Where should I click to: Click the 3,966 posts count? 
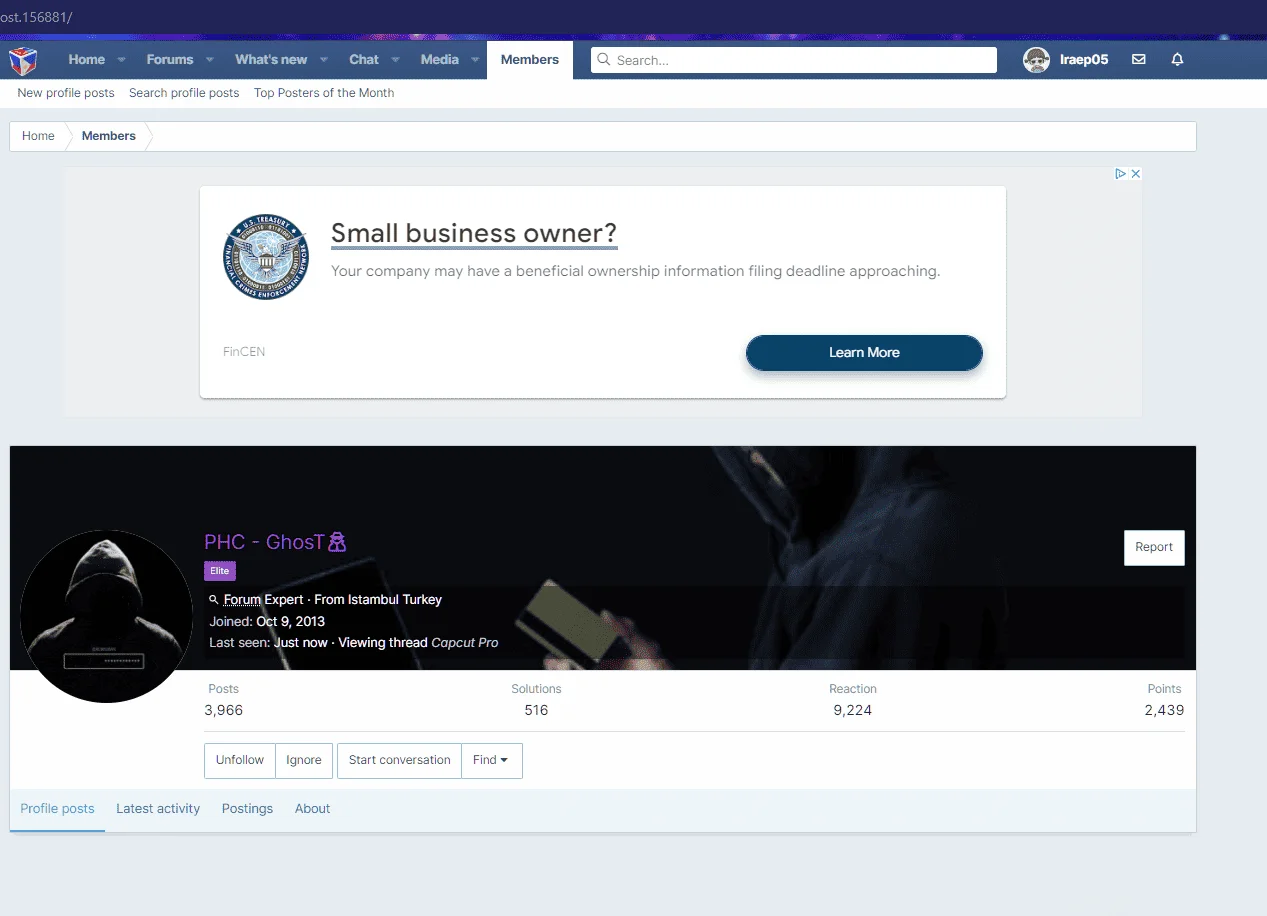point(223,711)
